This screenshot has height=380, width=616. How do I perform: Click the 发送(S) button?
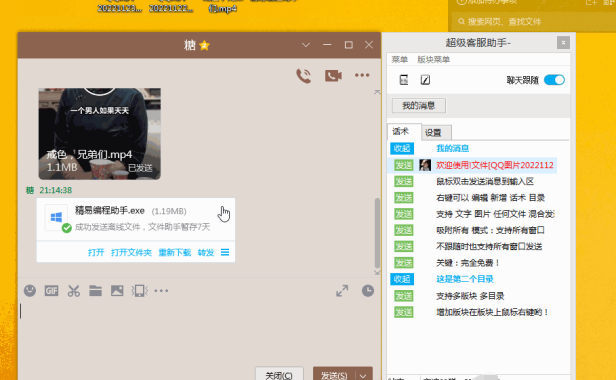click(x=334, y=375)
